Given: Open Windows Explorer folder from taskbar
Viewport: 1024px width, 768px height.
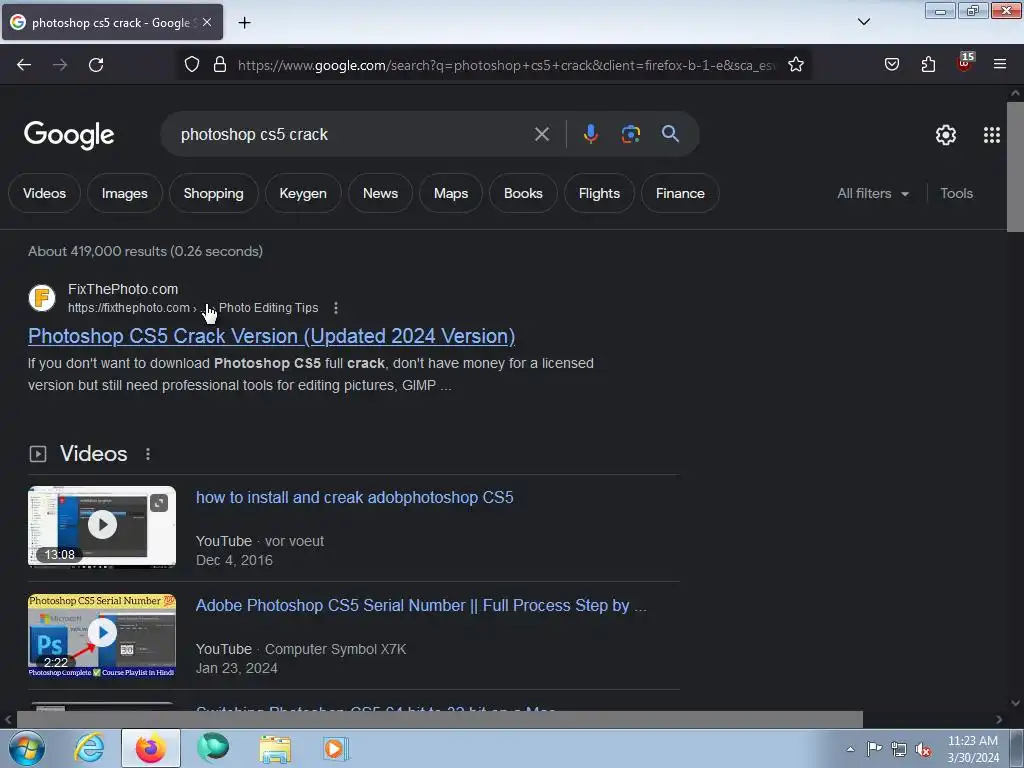Looking at the screenshot, I should [275, 748].
